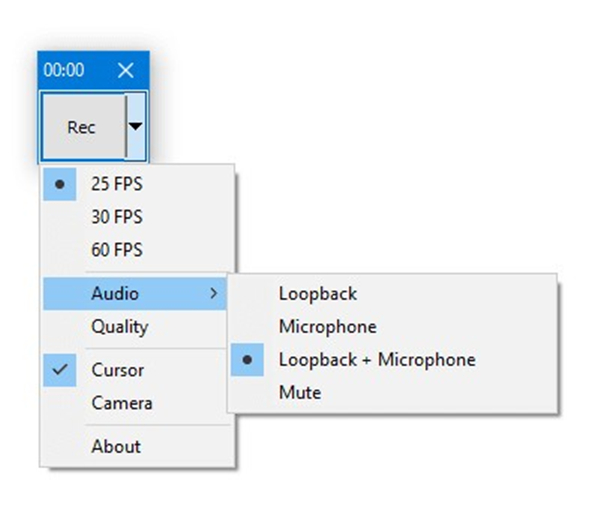The image size is (600, 525).
Task: Choose Microphone as the audio source
Action: coord(327,327)
